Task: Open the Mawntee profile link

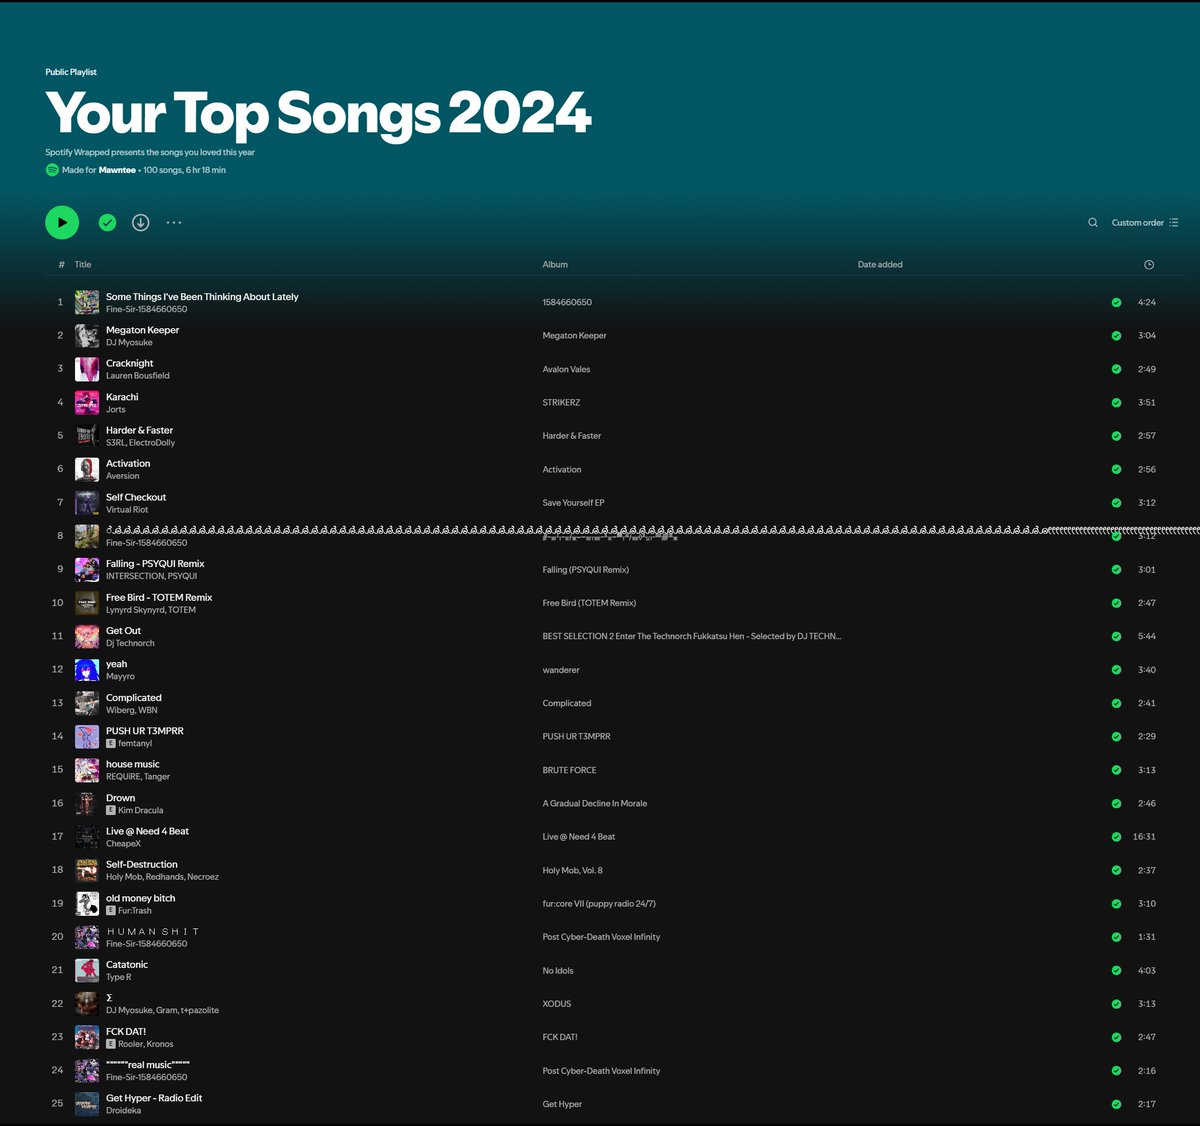Action: point(117,170)
